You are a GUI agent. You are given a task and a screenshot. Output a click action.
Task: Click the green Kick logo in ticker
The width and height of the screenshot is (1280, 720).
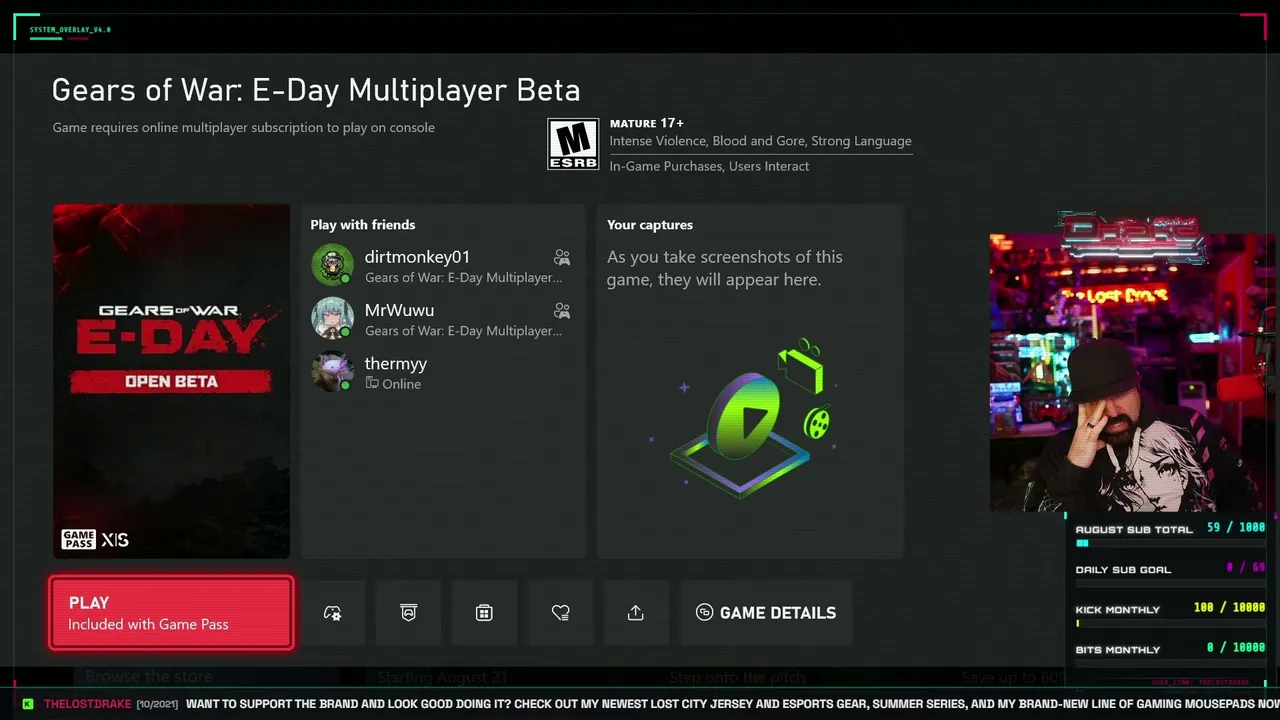28,704
